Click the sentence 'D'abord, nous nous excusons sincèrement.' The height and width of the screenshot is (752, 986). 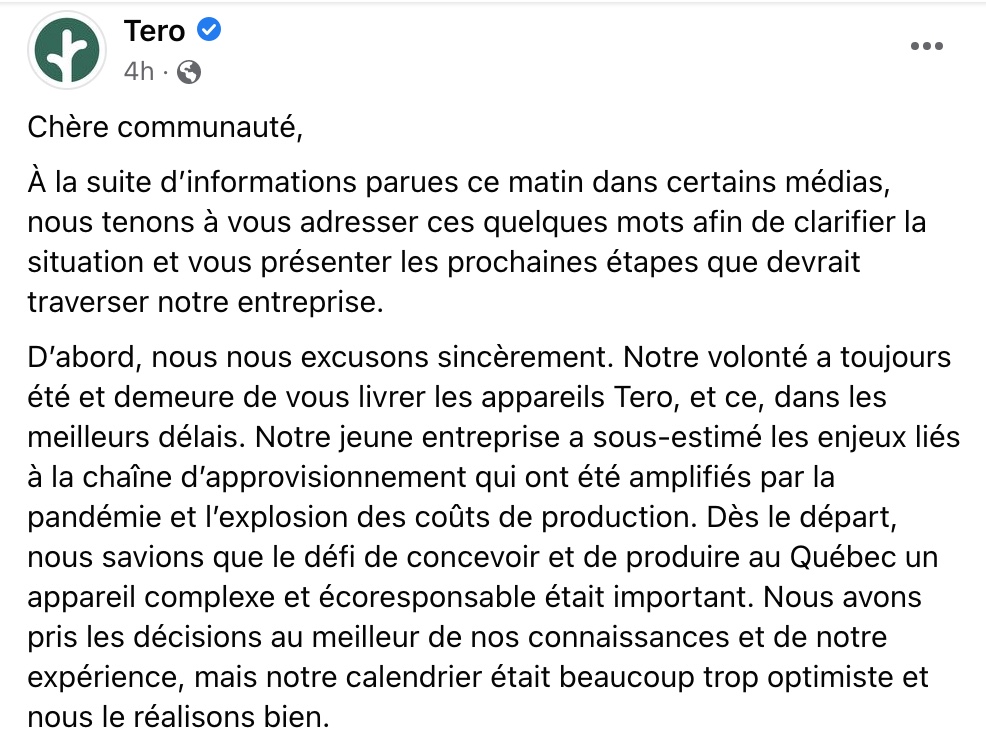(x=321, y=357)
